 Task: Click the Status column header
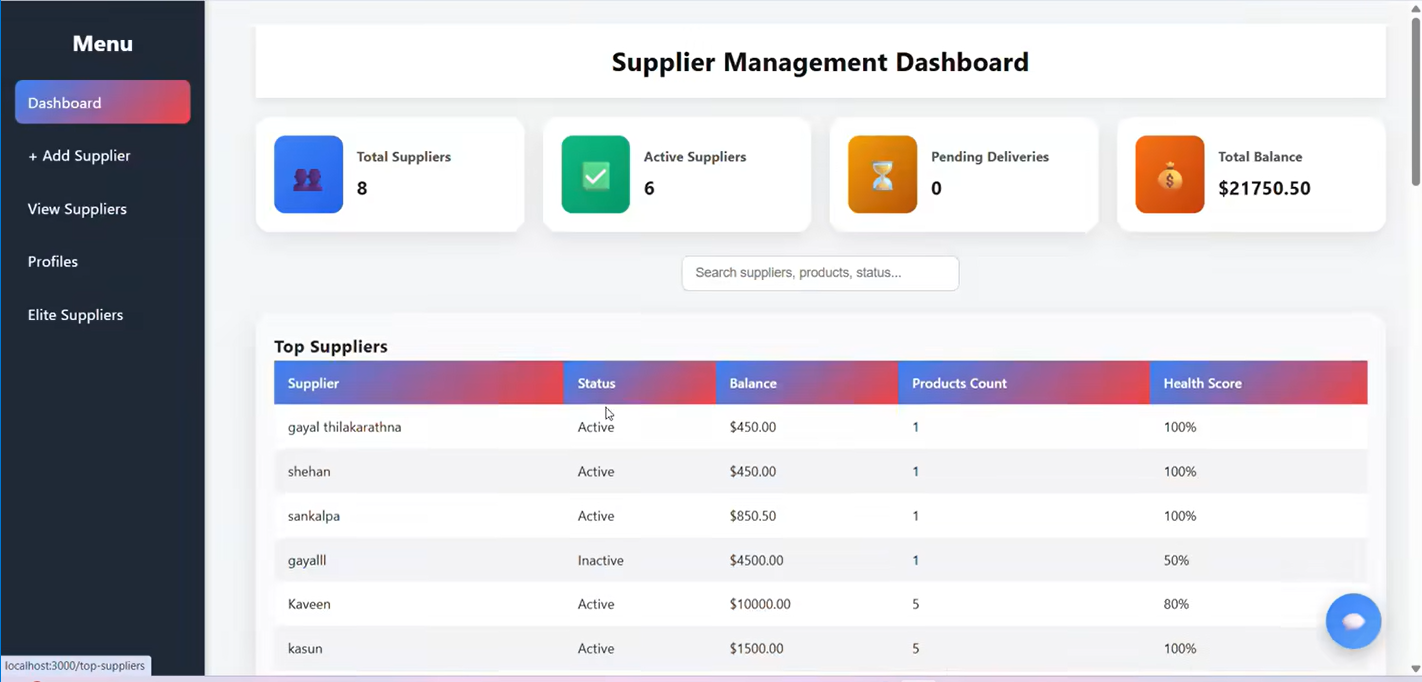tap(596, 384)
